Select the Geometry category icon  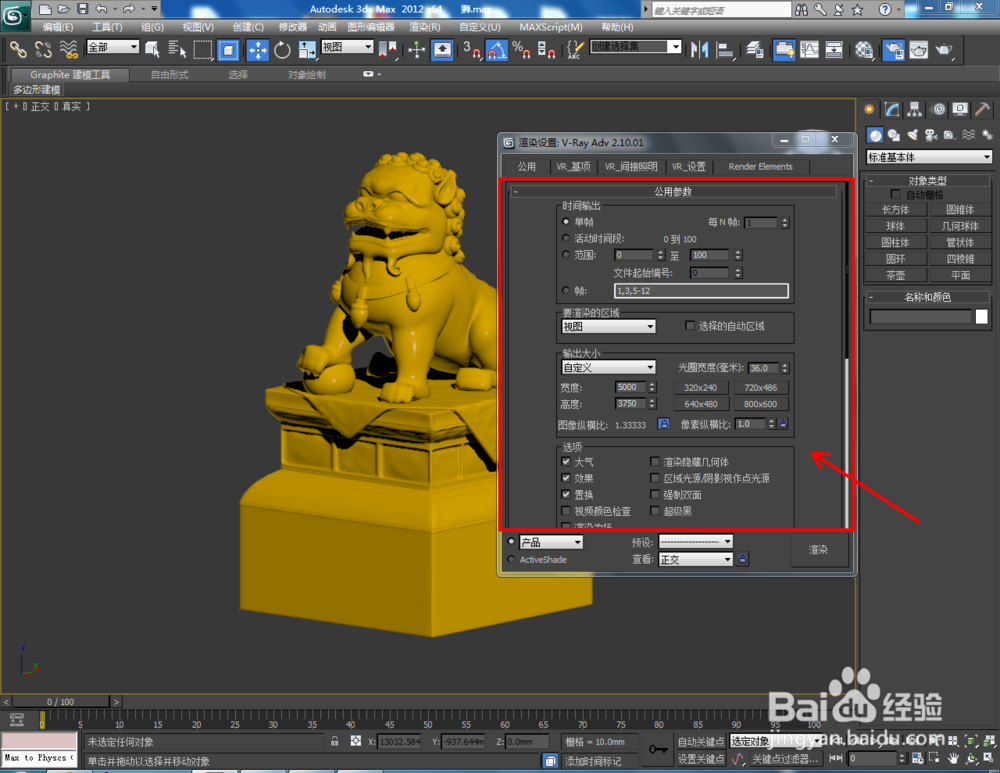[875, 135]
